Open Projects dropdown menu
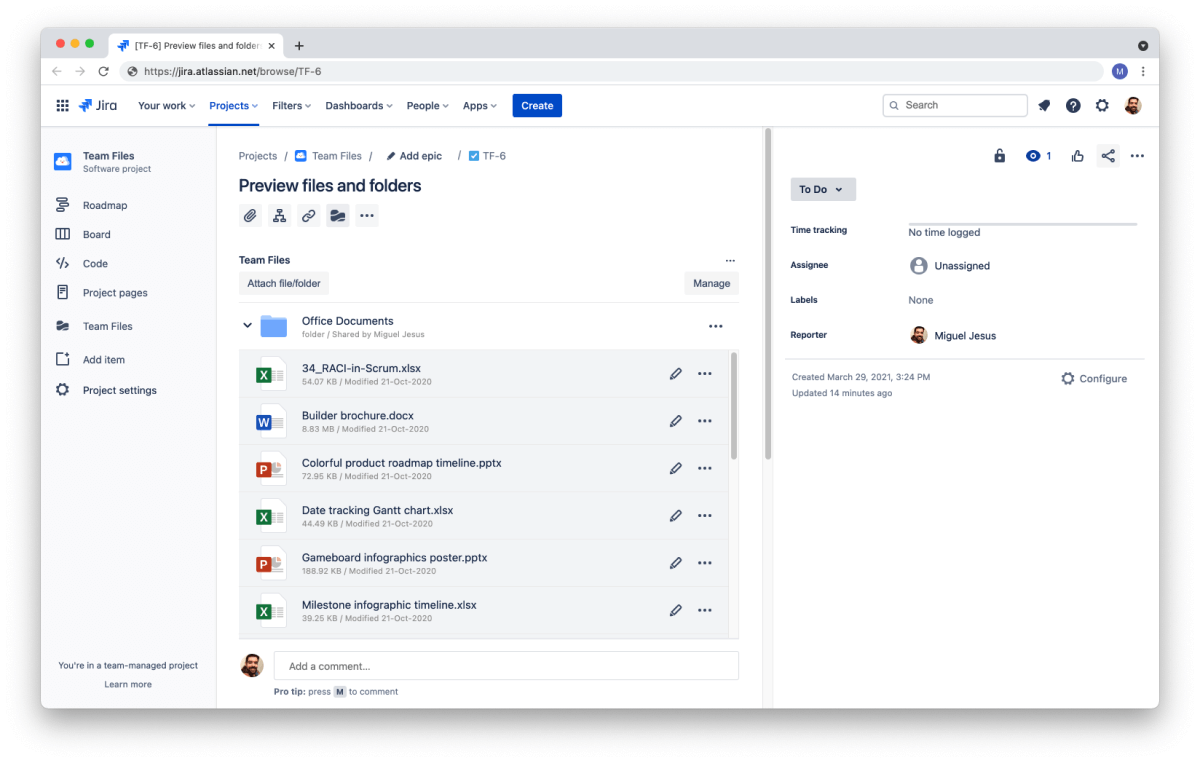This screenshot has width=1200, height=762. pyautogui.click(x=234, y=105)
